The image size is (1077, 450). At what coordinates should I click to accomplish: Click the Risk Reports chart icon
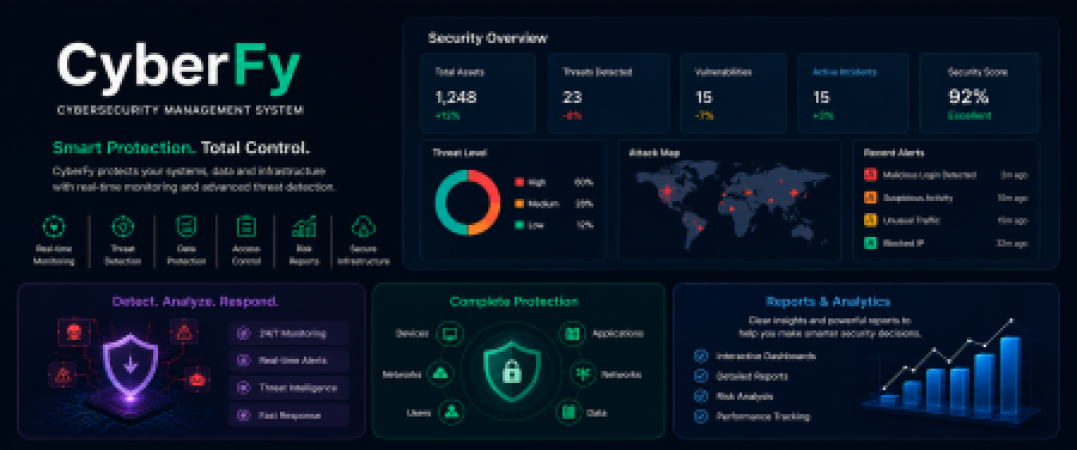pyautogui.click(x=303, y=227)
